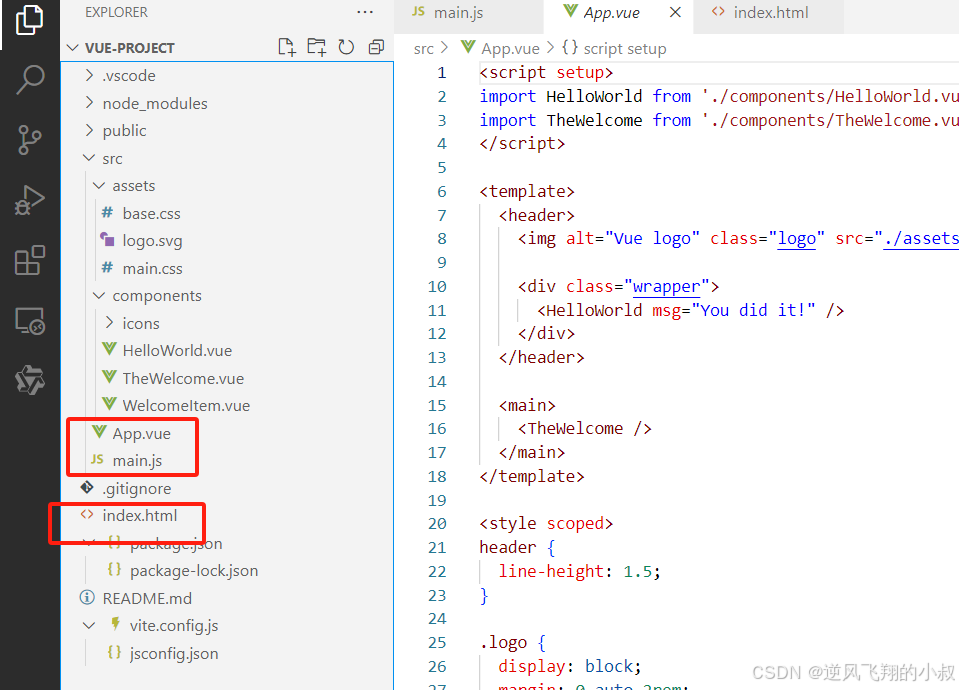This screenshot has width=959, height=690.
Task: Expand the icons folder
Action: pyautogui.click(x=109, y=322)
